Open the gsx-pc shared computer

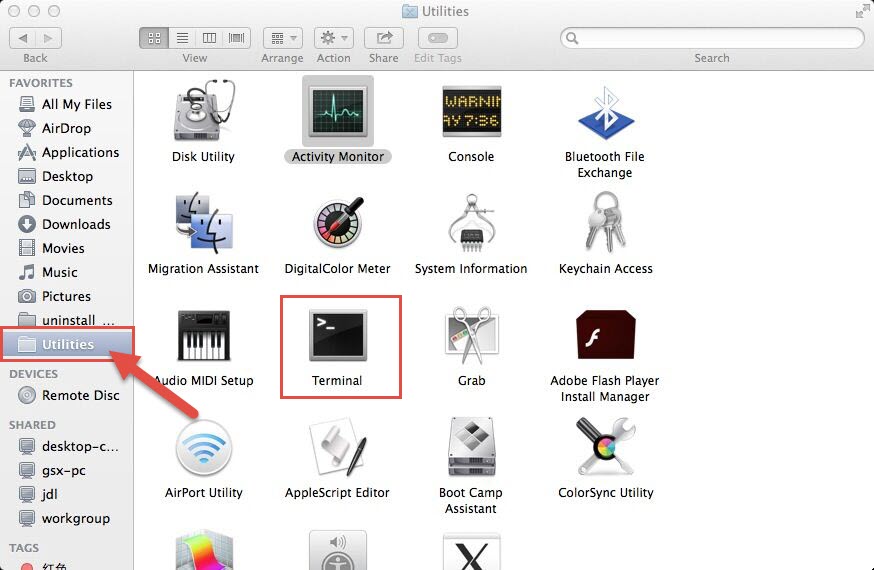(x=67, y=470)
